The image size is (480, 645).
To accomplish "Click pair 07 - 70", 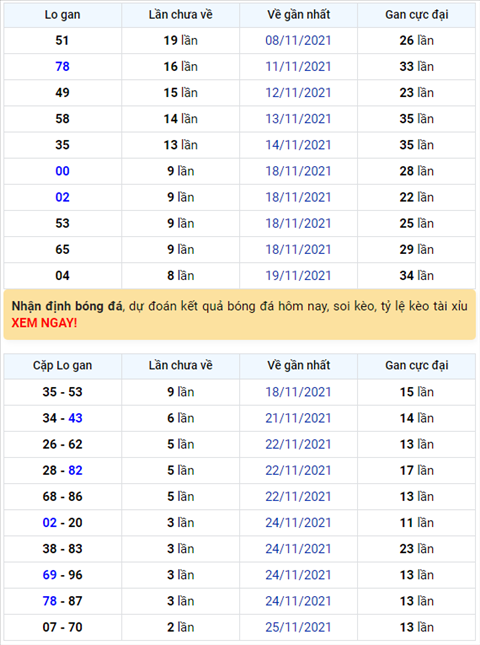I will pyautogui.click(x=63, y=627).
